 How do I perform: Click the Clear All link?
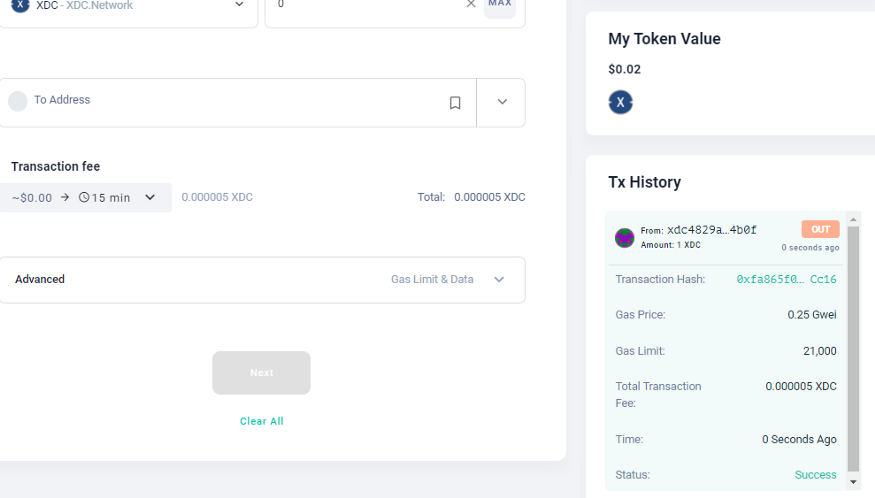262,422
